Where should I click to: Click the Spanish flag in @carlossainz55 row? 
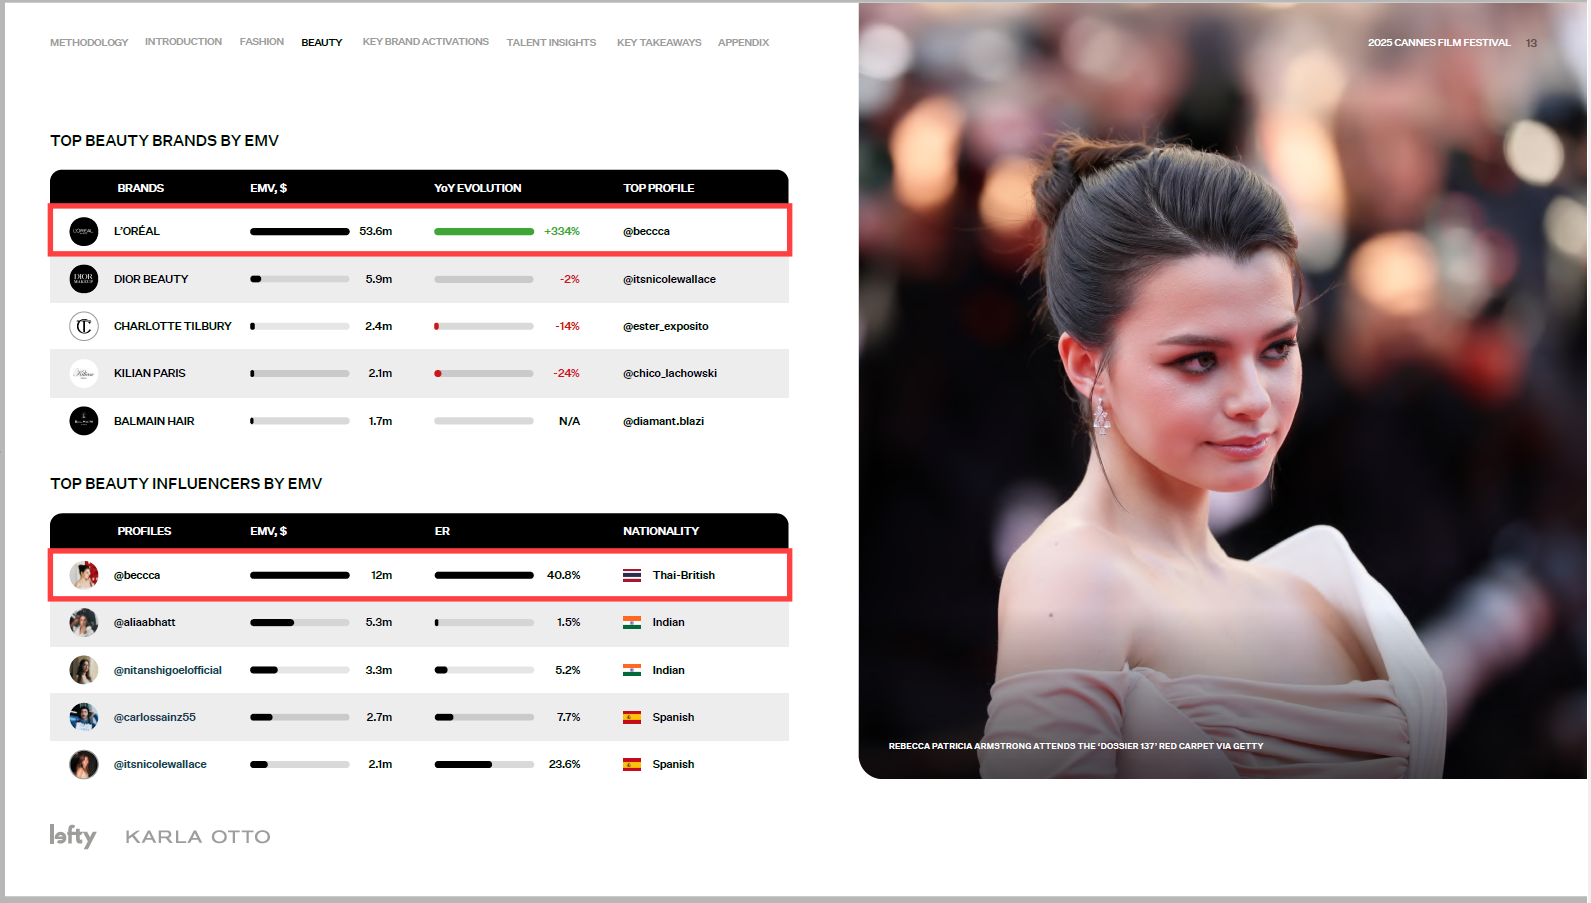click(632, 717)
